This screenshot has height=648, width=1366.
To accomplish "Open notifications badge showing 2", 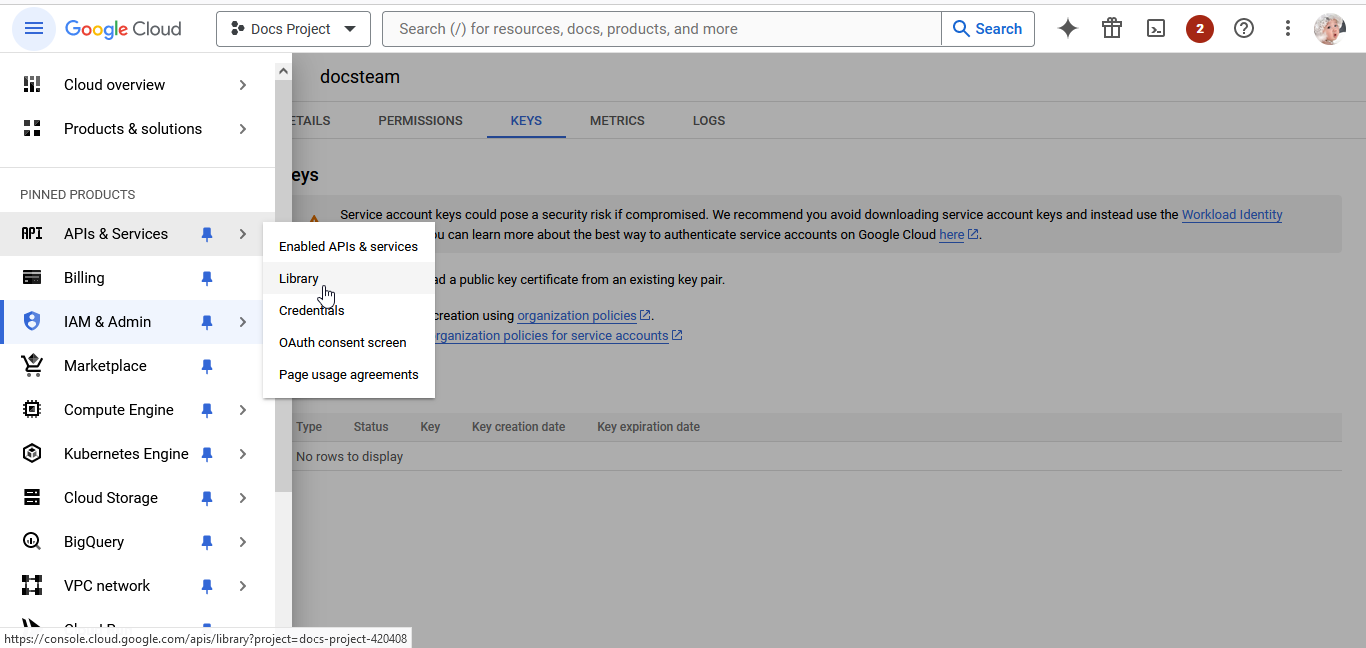I will (1200, 29).
